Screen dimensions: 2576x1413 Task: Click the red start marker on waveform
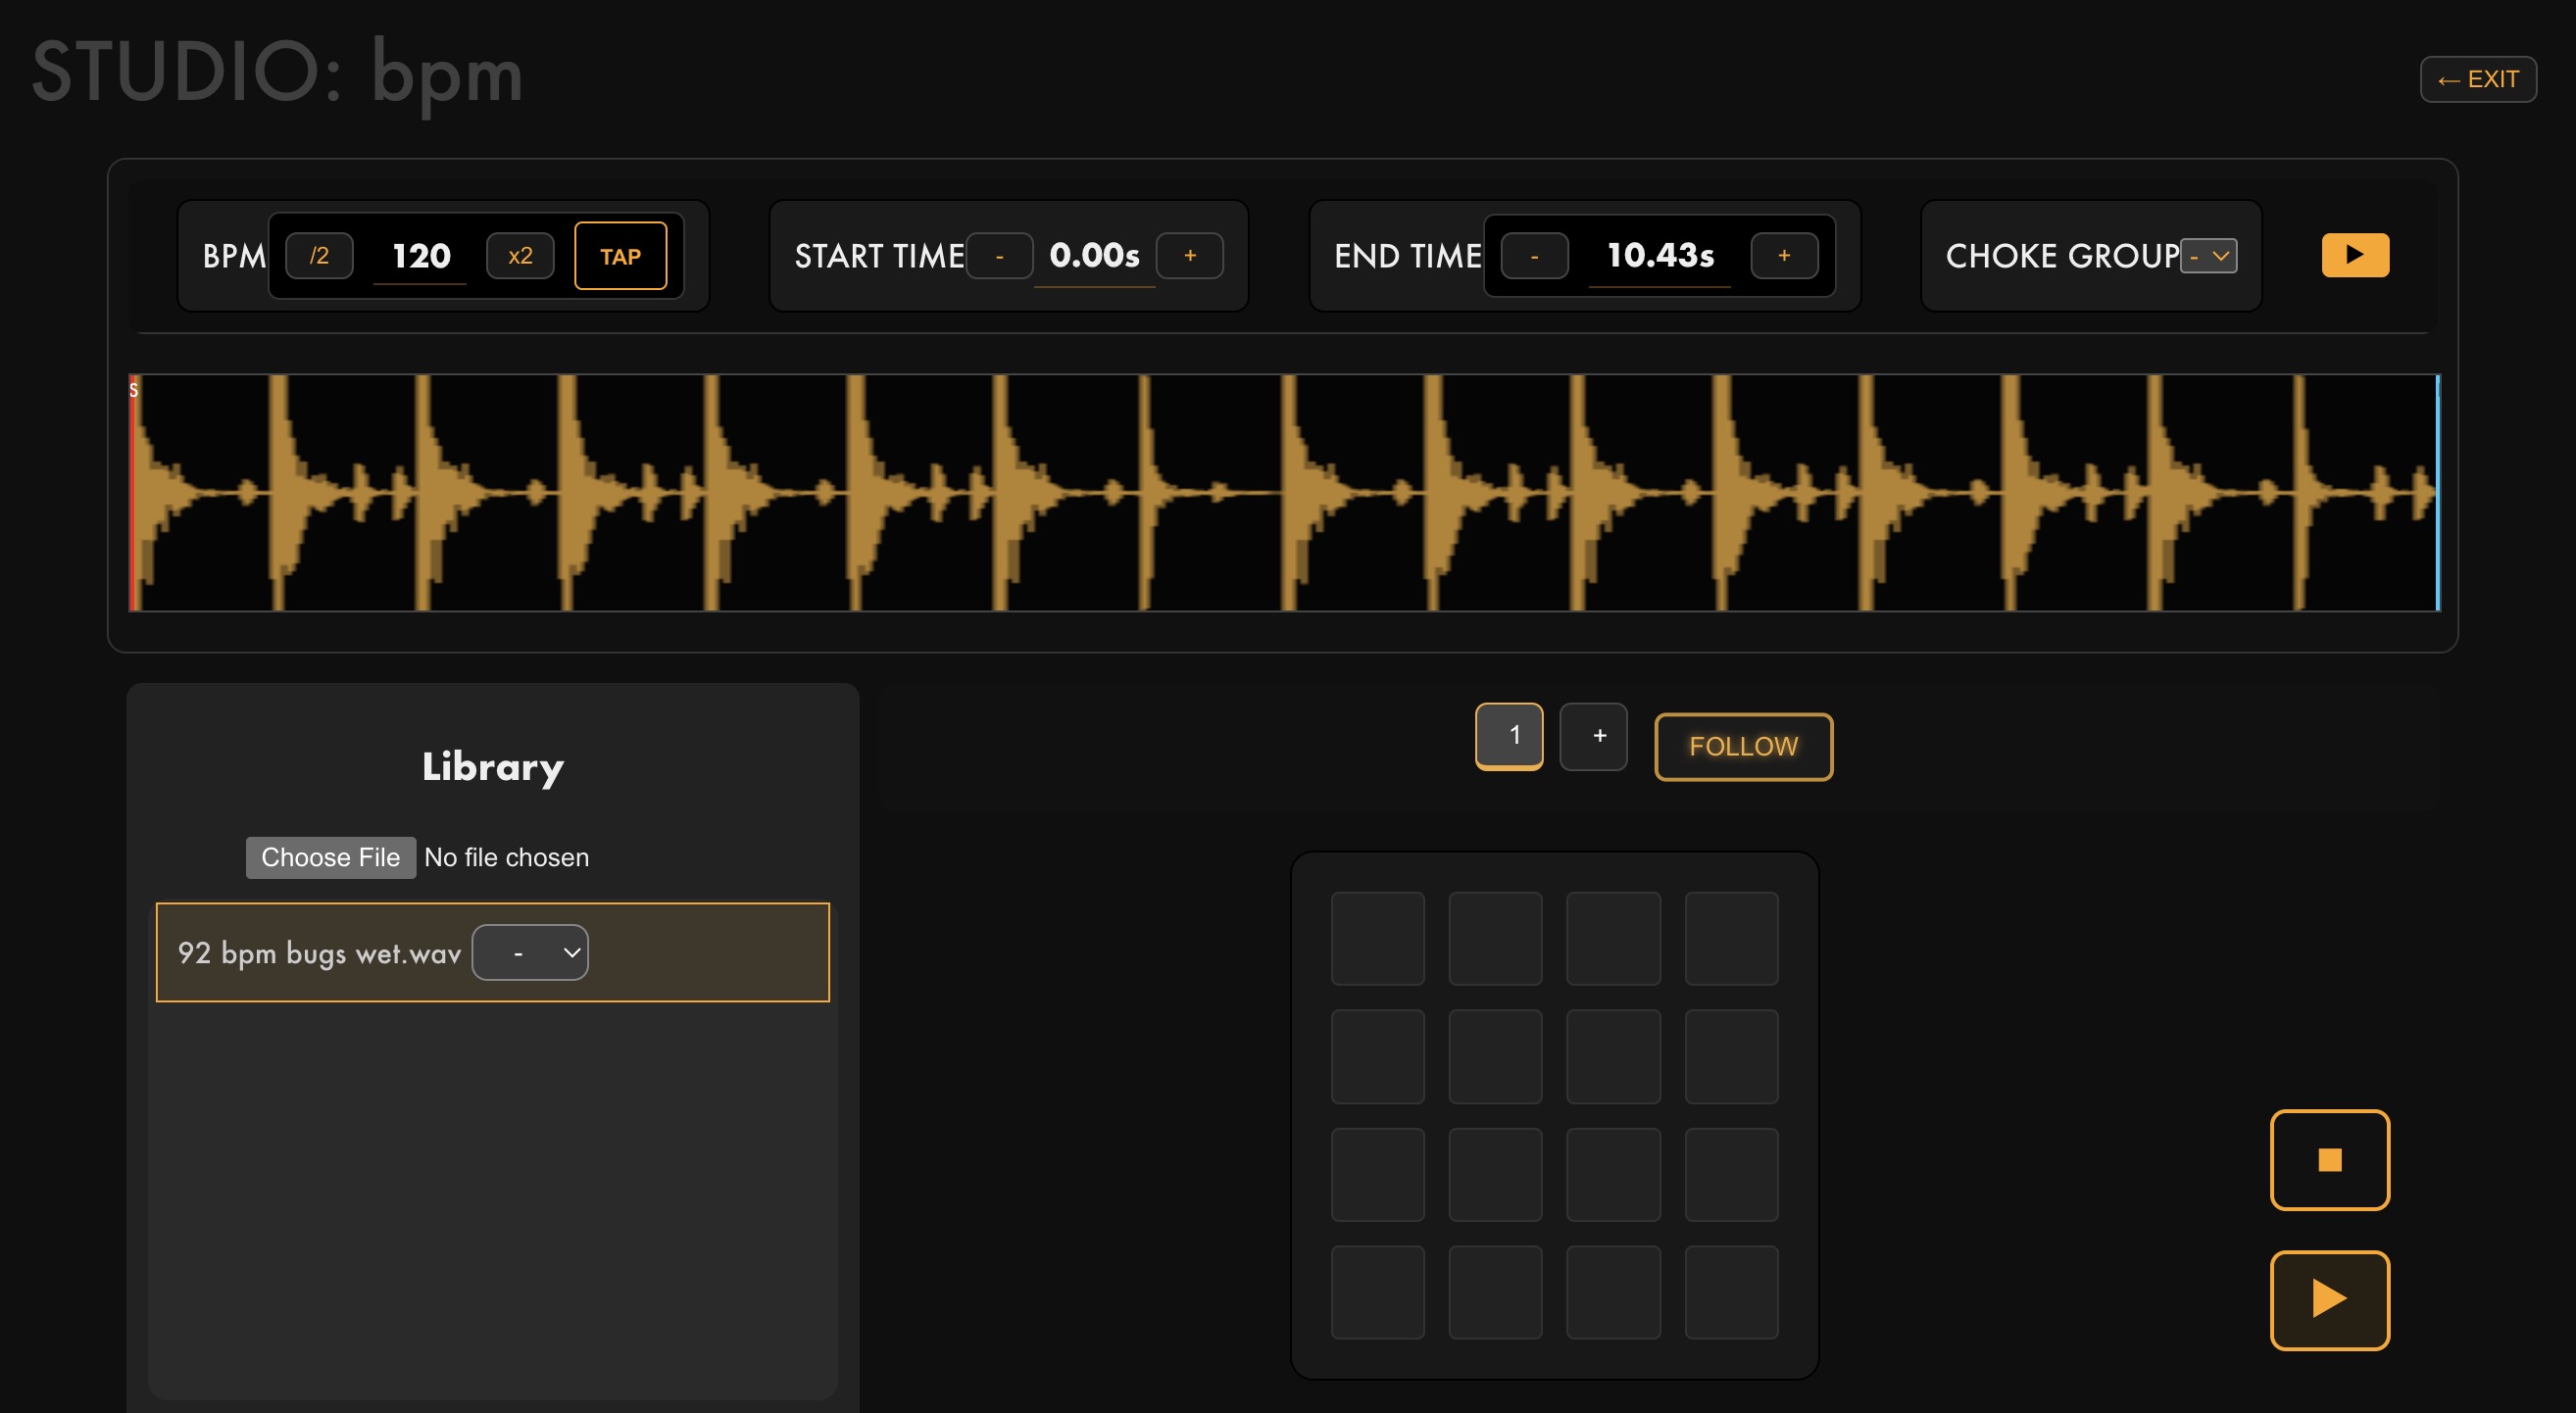[132, 492]
